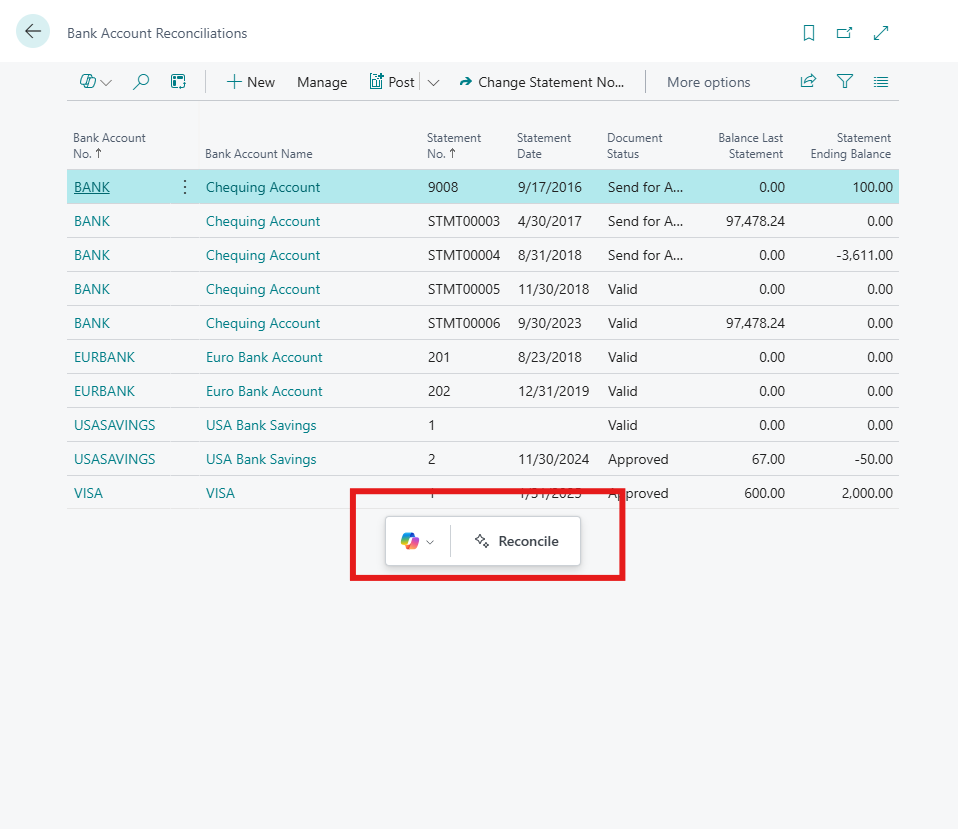The height and width of the screenshot is (829, 958).
Task: Select statement date 12/31/2019 cell
Action: 554,391
